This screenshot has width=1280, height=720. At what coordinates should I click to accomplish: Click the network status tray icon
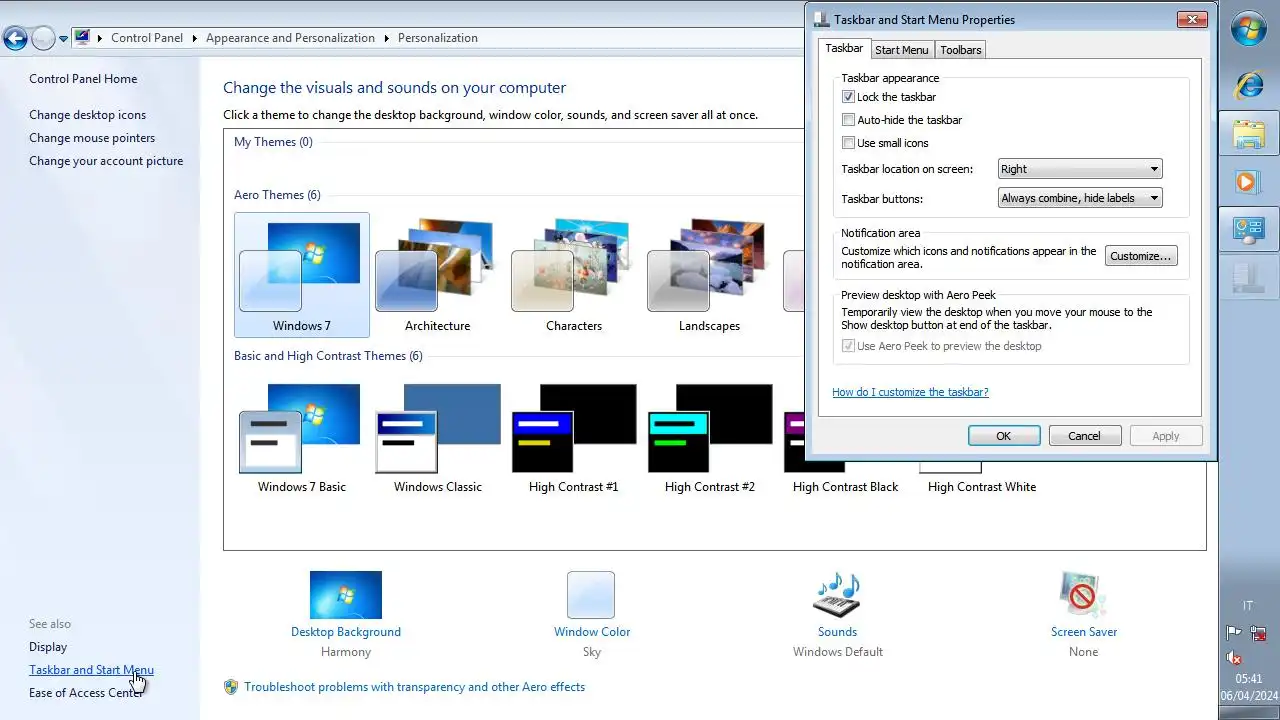coord(1259,633)
